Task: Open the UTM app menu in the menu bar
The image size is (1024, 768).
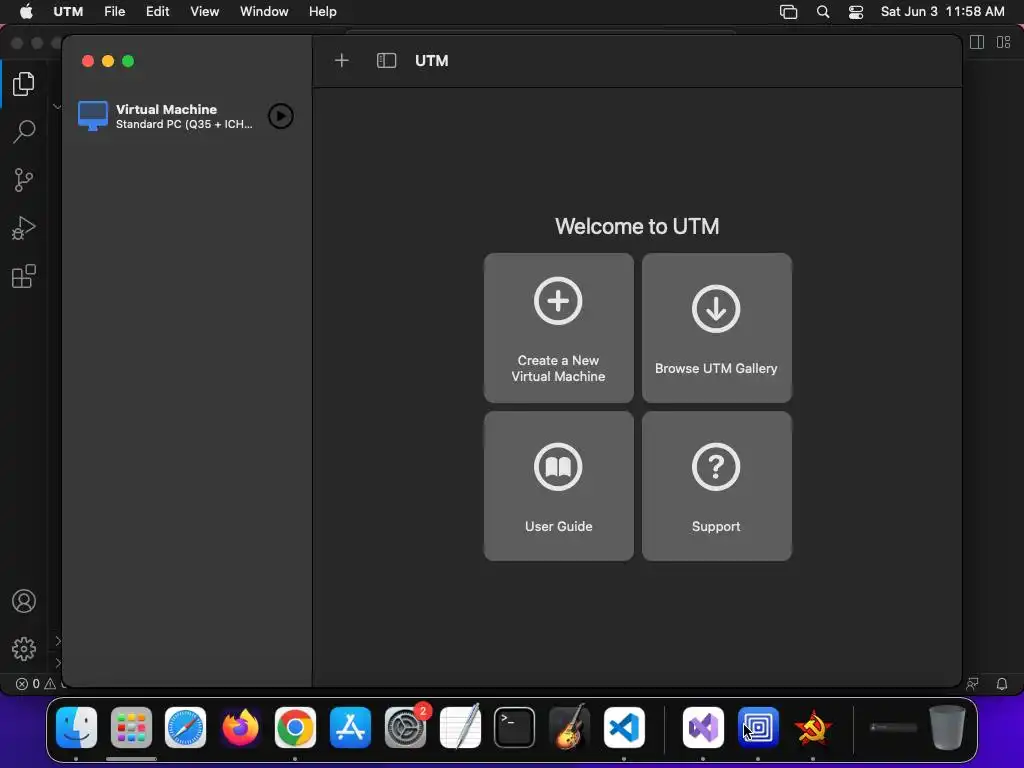Action: point(68,12)
